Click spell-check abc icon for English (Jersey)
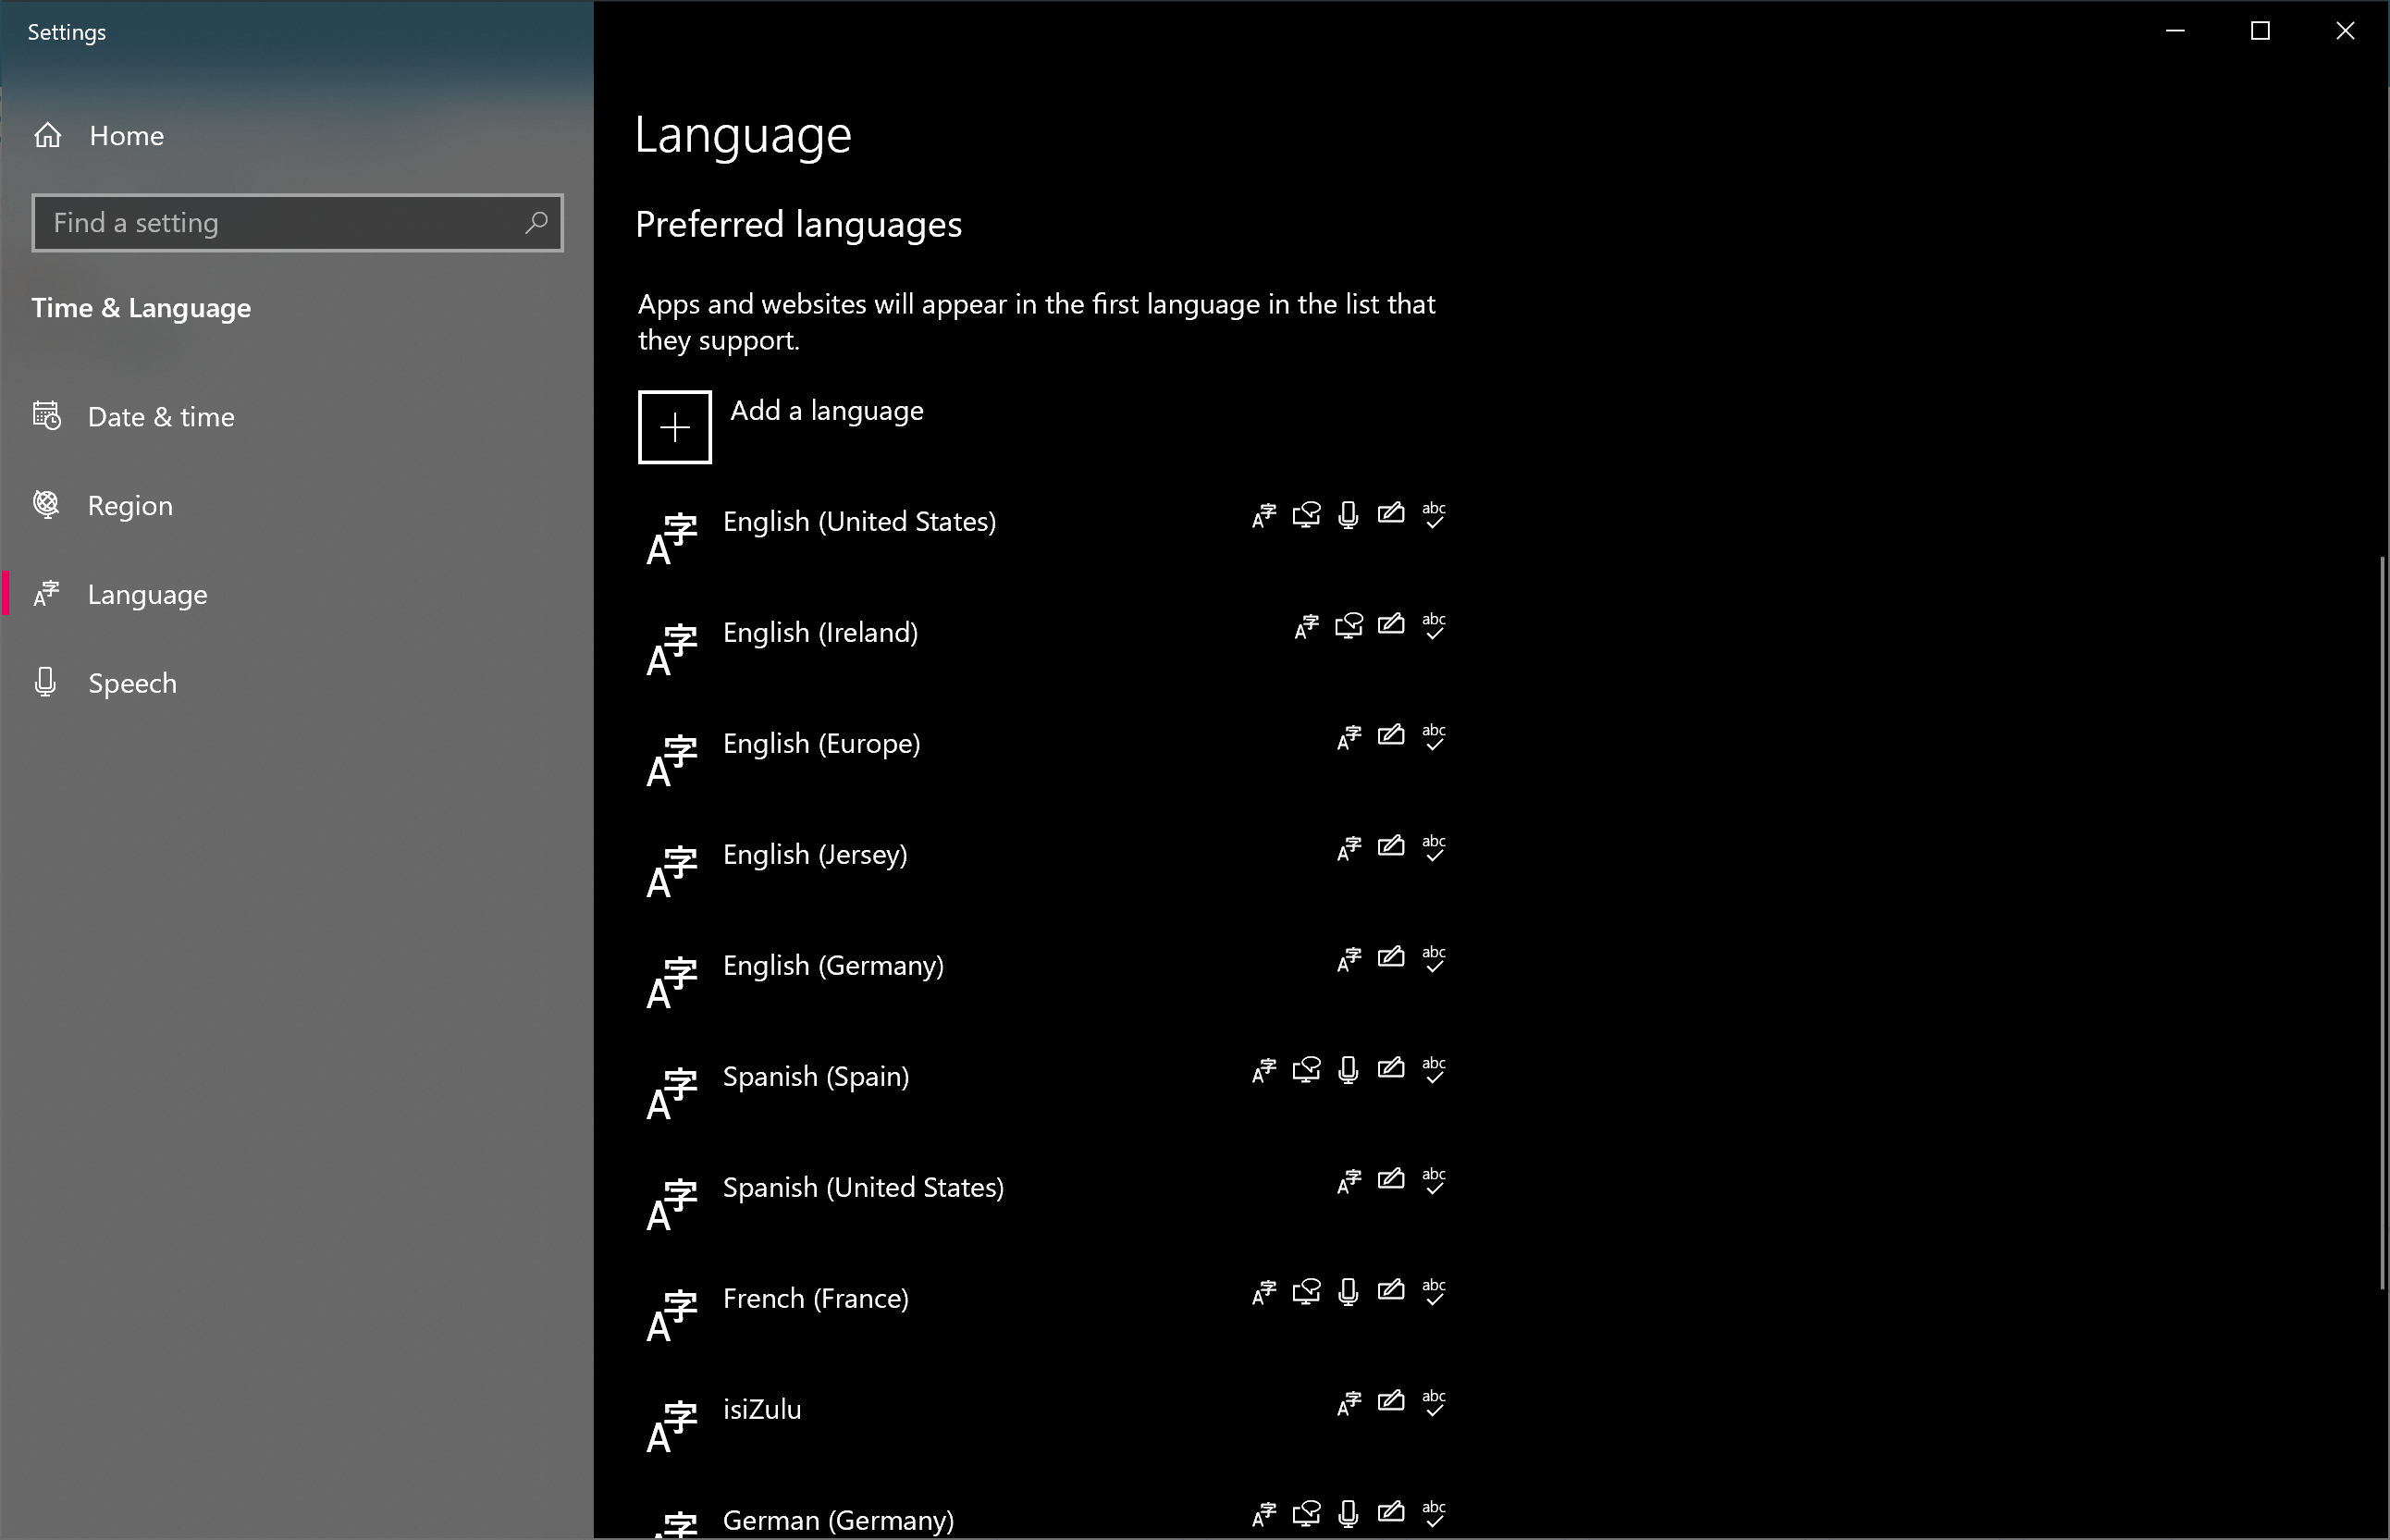 [x=1434, y=848]
